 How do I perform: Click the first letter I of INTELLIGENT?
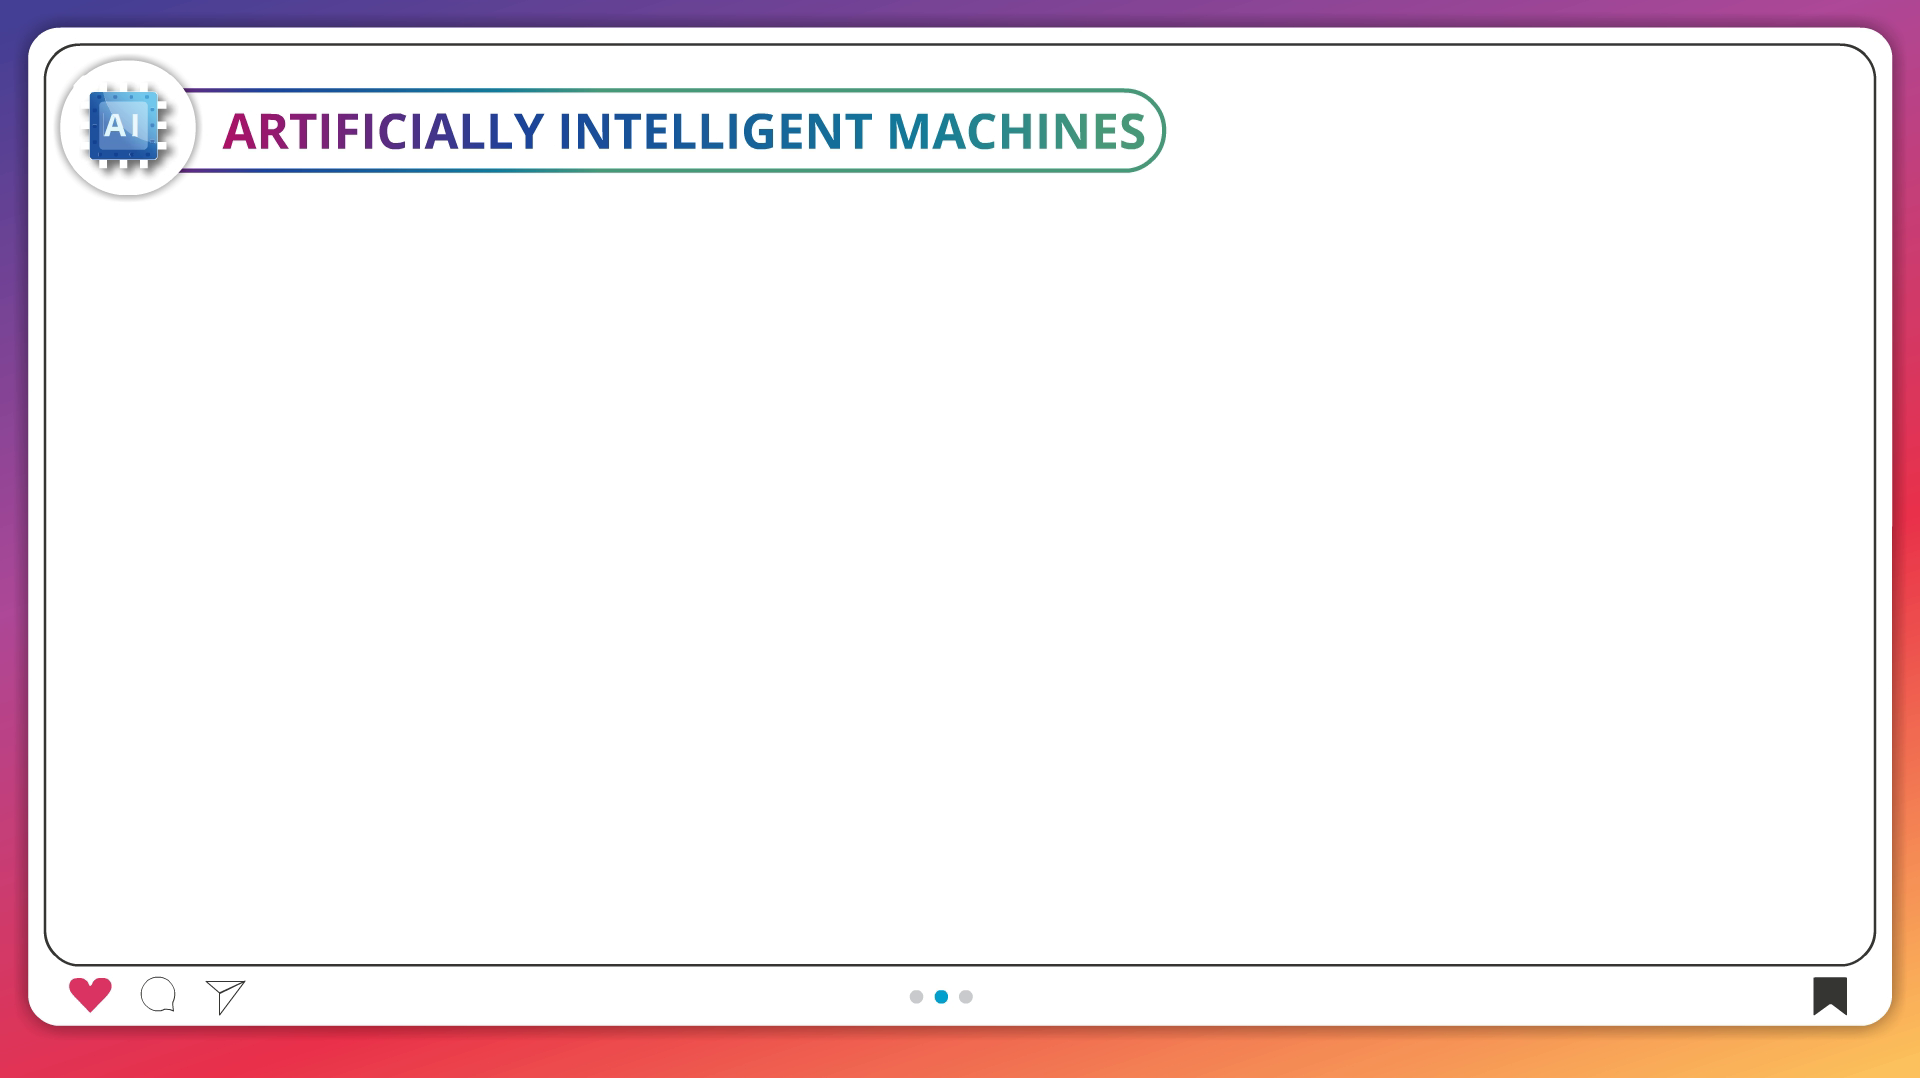(566, 132)
